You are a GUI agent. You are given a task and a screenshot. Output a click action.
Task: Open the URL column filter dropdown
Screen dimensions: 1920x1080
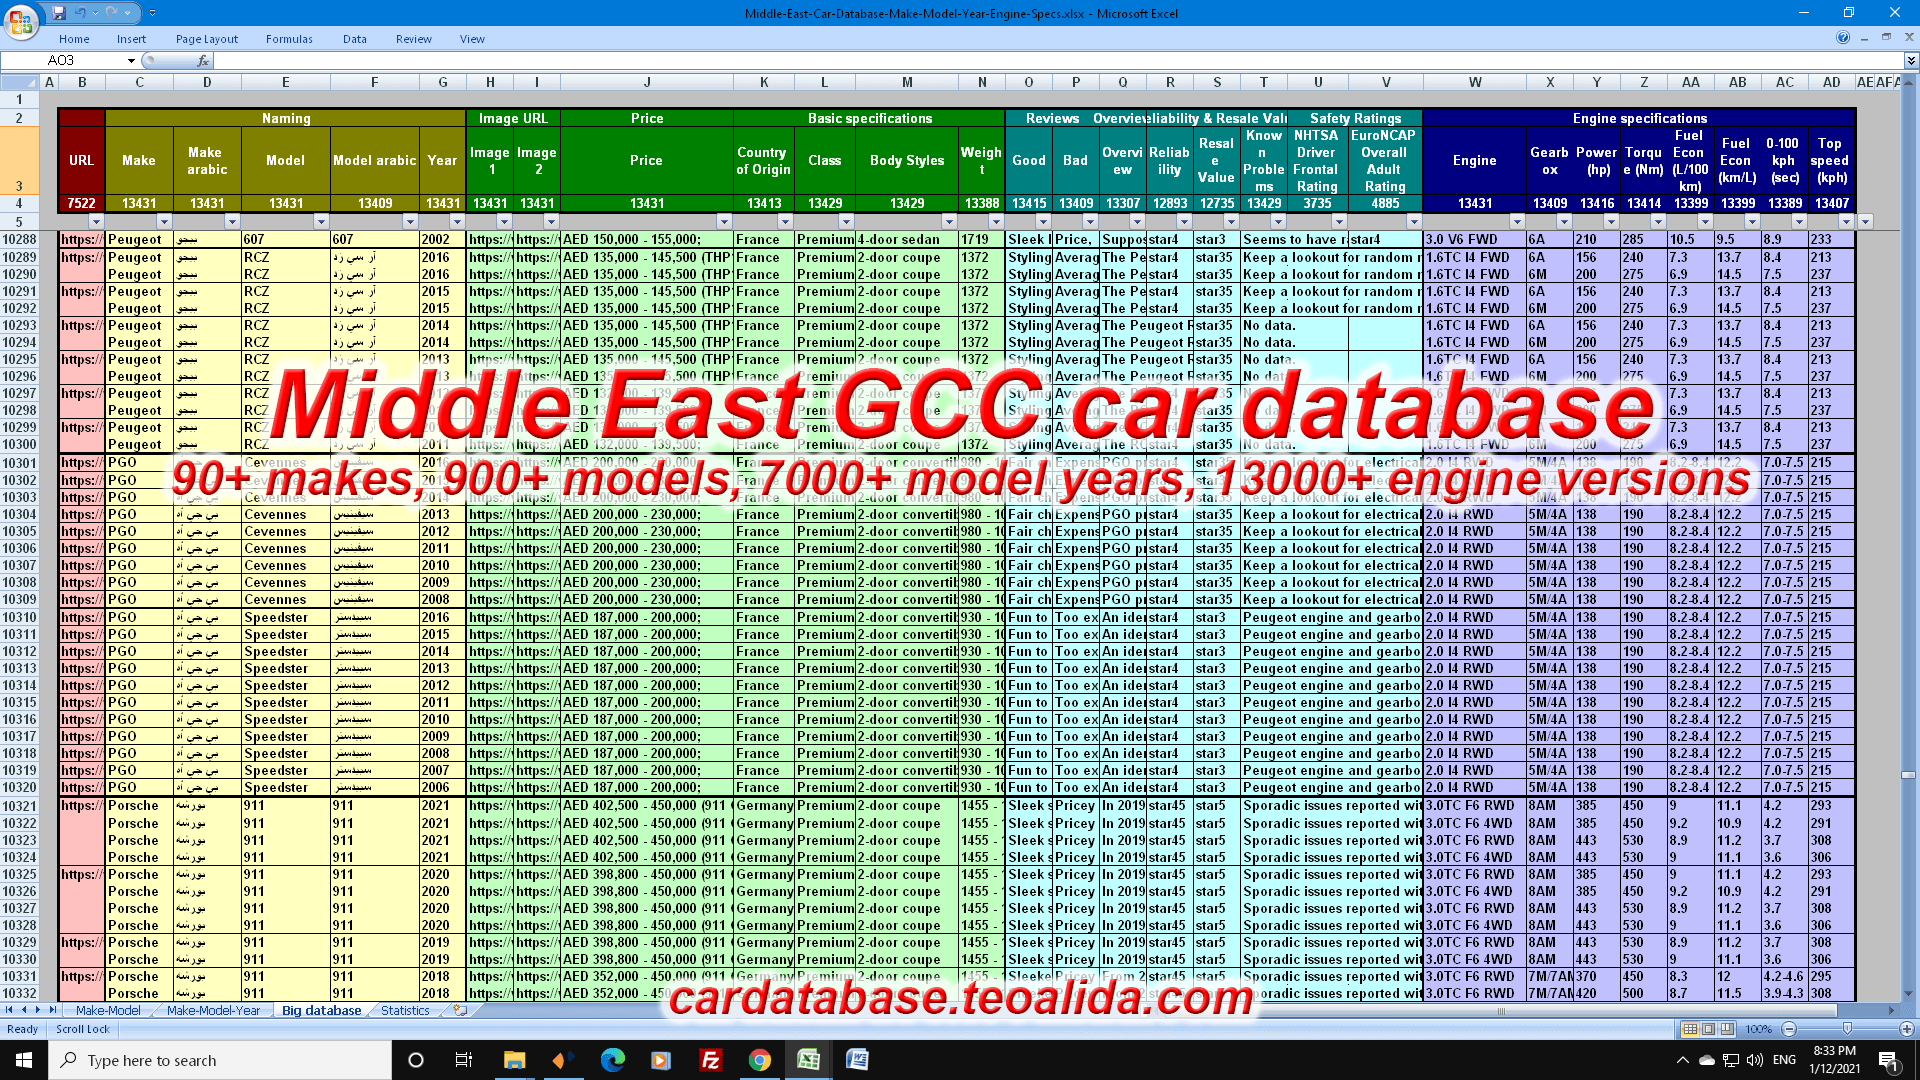point(96,221)
